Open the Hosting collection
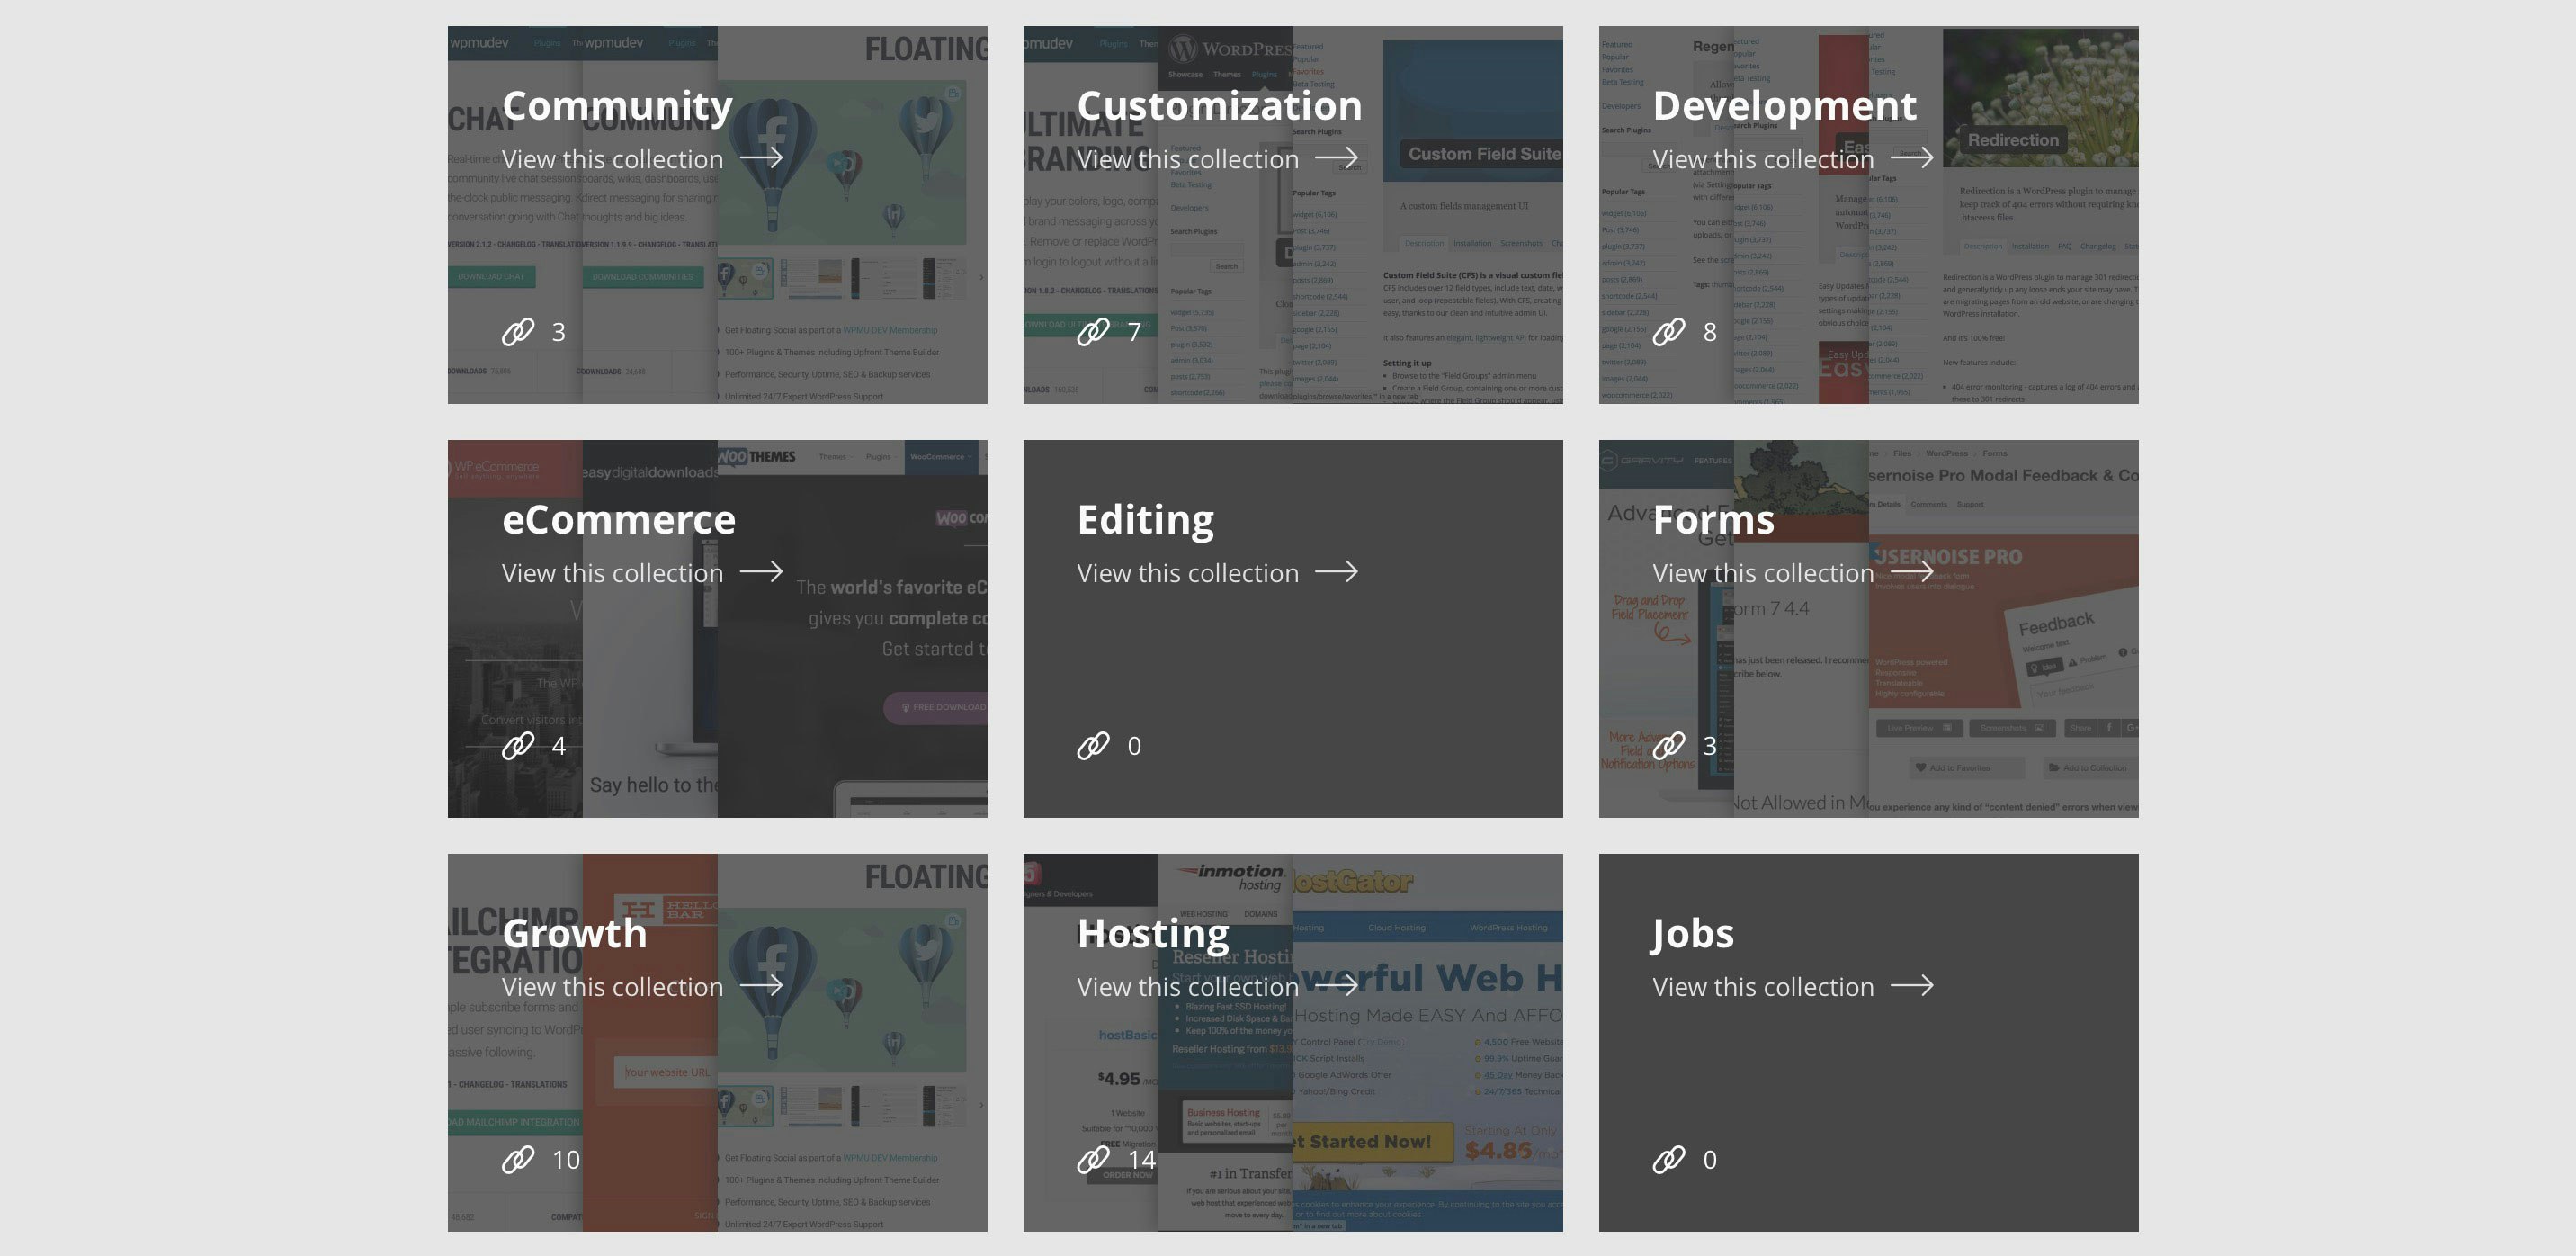Viewport: 2576px width, 1256px height. pyautogui.click(x=1188, y=986)
